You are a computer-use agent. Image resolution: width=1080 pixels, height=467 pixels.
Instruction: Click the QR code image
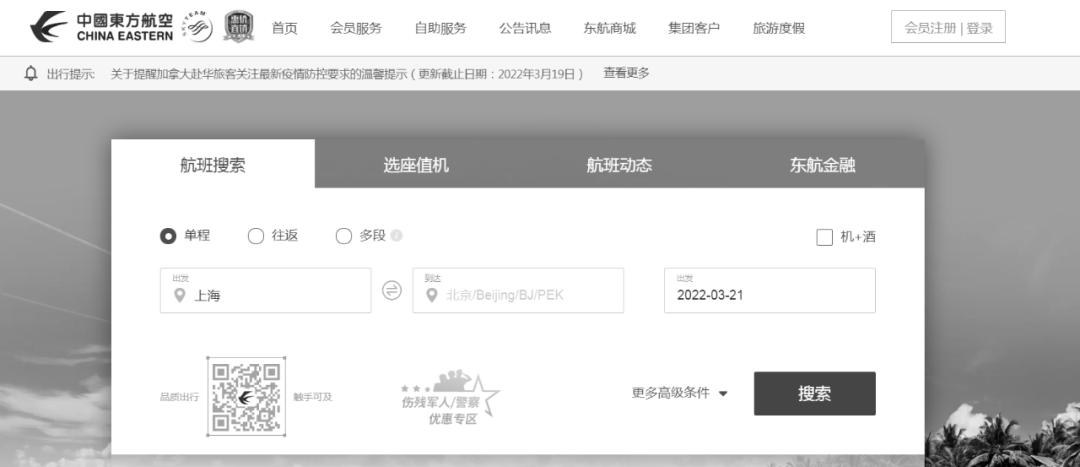[246, 396]
